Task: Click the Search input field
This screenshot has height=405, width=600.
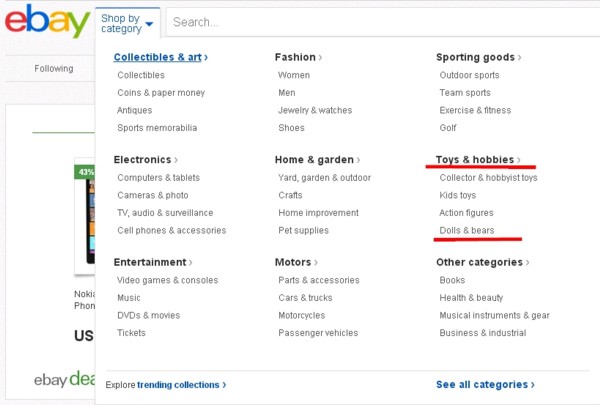Action: (380, 22)
